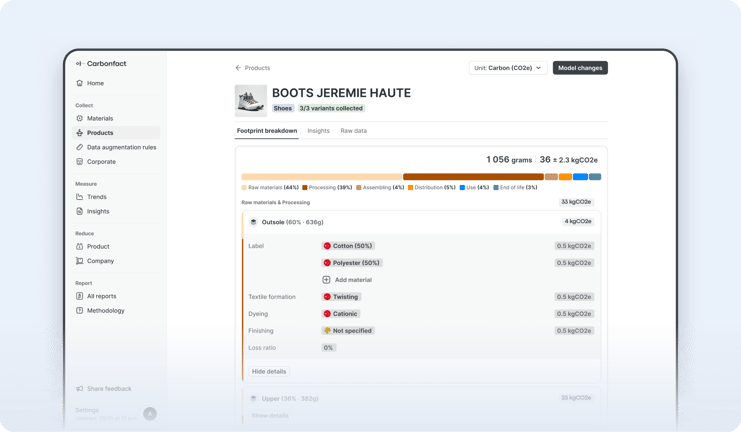
Task: Click the Shoes category tag
Action: click(x=283, y=108)
